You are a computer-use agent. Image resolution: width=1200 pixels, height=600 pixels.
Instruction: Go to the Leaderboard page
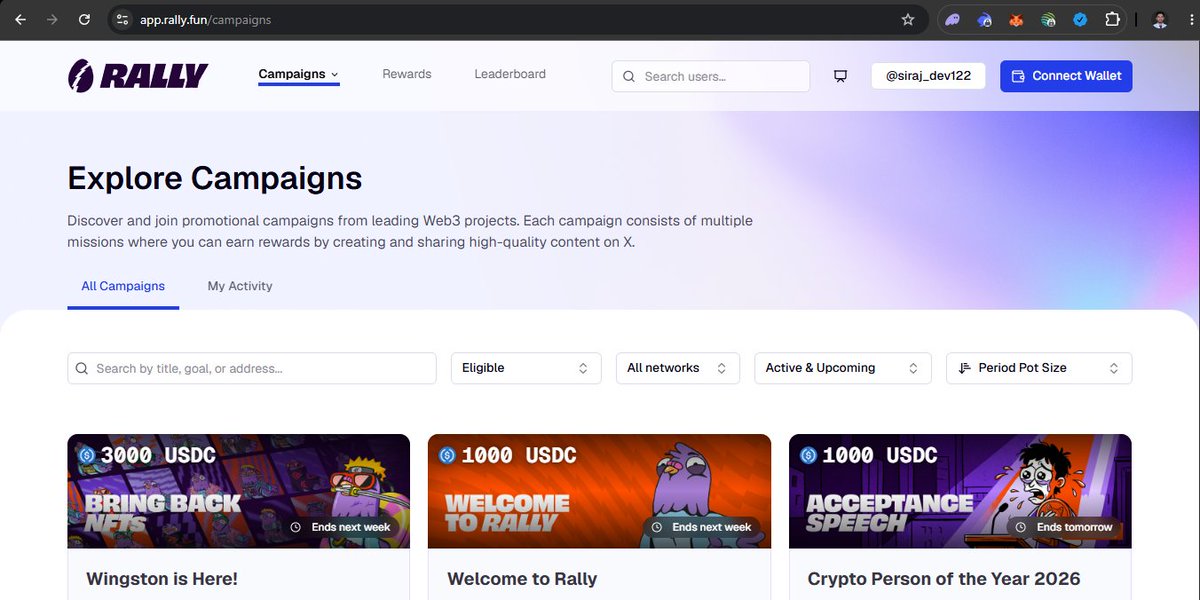510,74
